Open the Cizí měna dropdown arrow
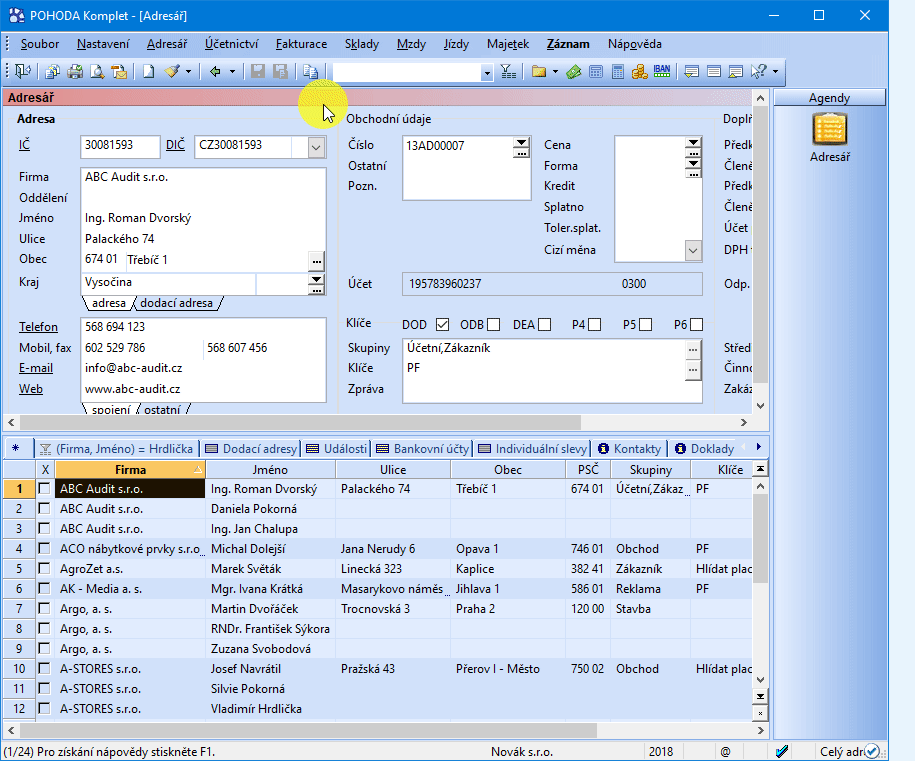915x761 pixels. pos(693,251)
